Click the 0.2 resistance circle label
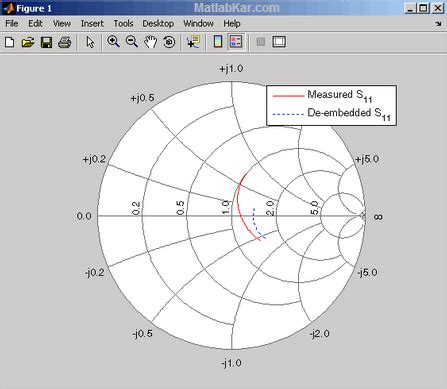 136,208
